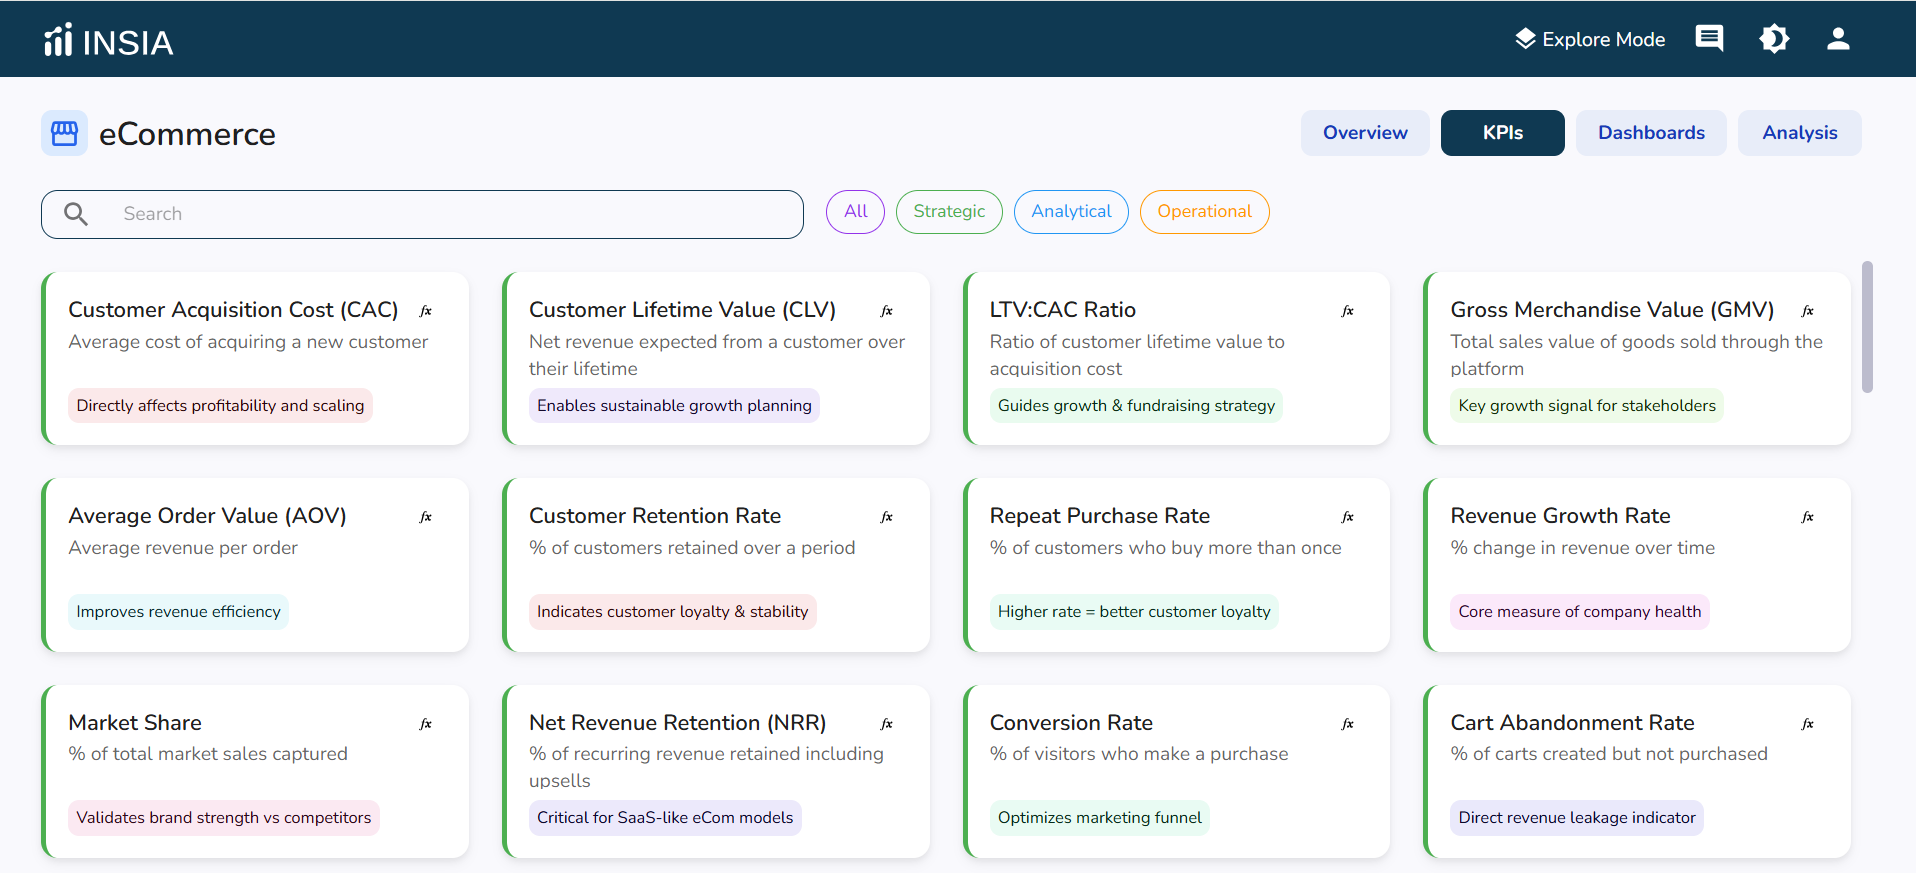The width and height of the screenshot is (1916, 873).
Task: Filter by Analytical KPIs
Action: point(1071,212)
